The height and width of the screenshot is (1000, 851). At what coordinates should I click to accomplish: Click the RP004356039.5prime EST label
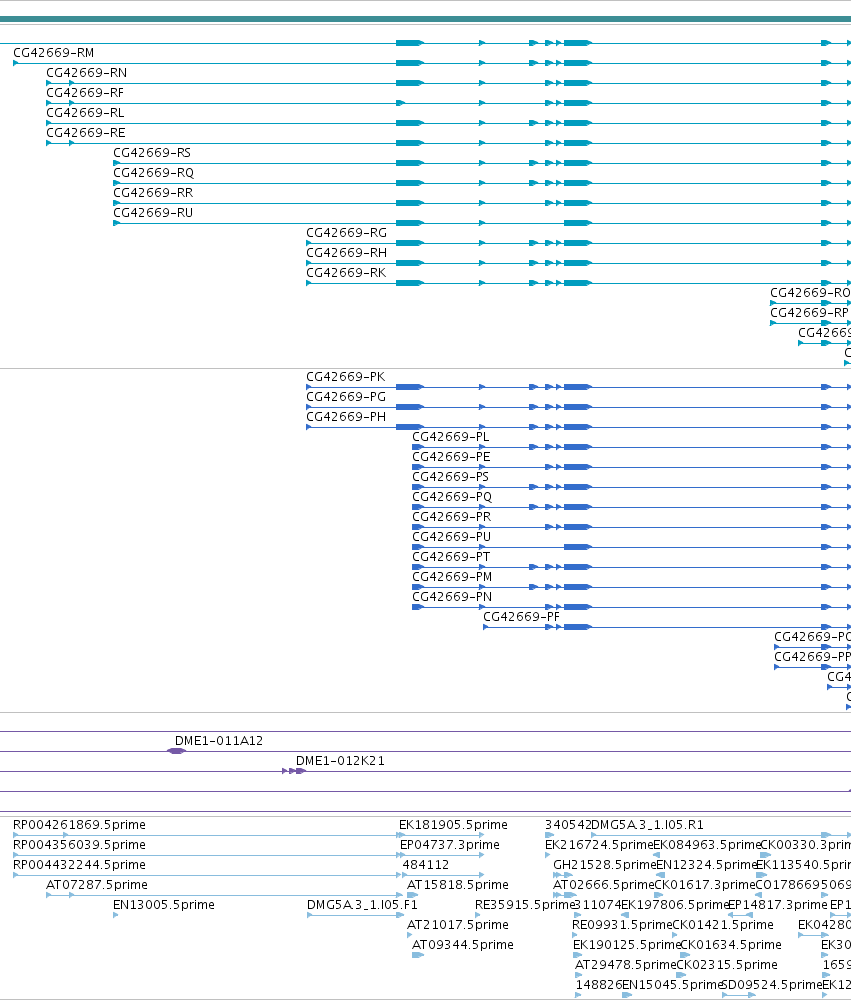click(79, 845)
